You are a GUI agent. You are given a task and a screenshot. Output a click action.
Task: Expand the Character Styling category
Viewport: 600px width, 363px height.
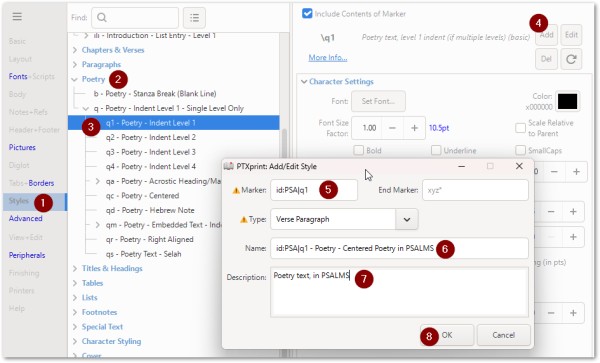pos(75,341)
